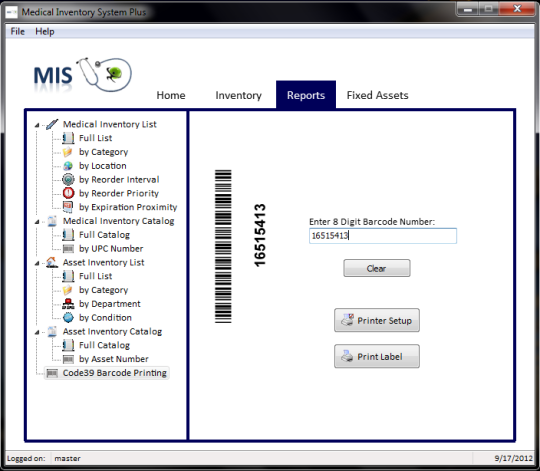The width and height of the screenshot is (540, 471).
Task: Switch to the Fixed Assets tab
Action: tap(377, 95)
